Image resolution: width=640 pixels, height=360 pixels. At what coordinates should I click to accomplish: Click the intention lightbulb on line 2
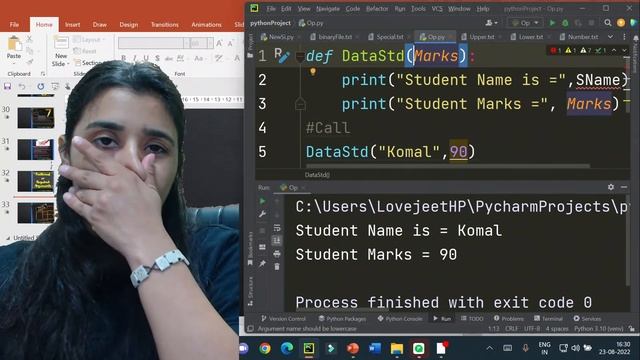click(x=313, y=72)
